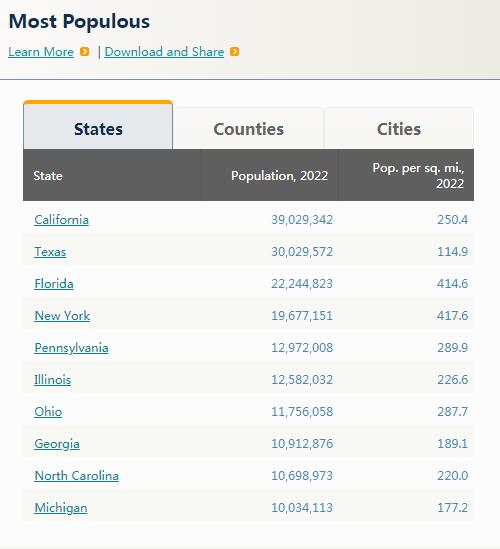
Task: Open the Georgia state link
Action: (57, 444)
